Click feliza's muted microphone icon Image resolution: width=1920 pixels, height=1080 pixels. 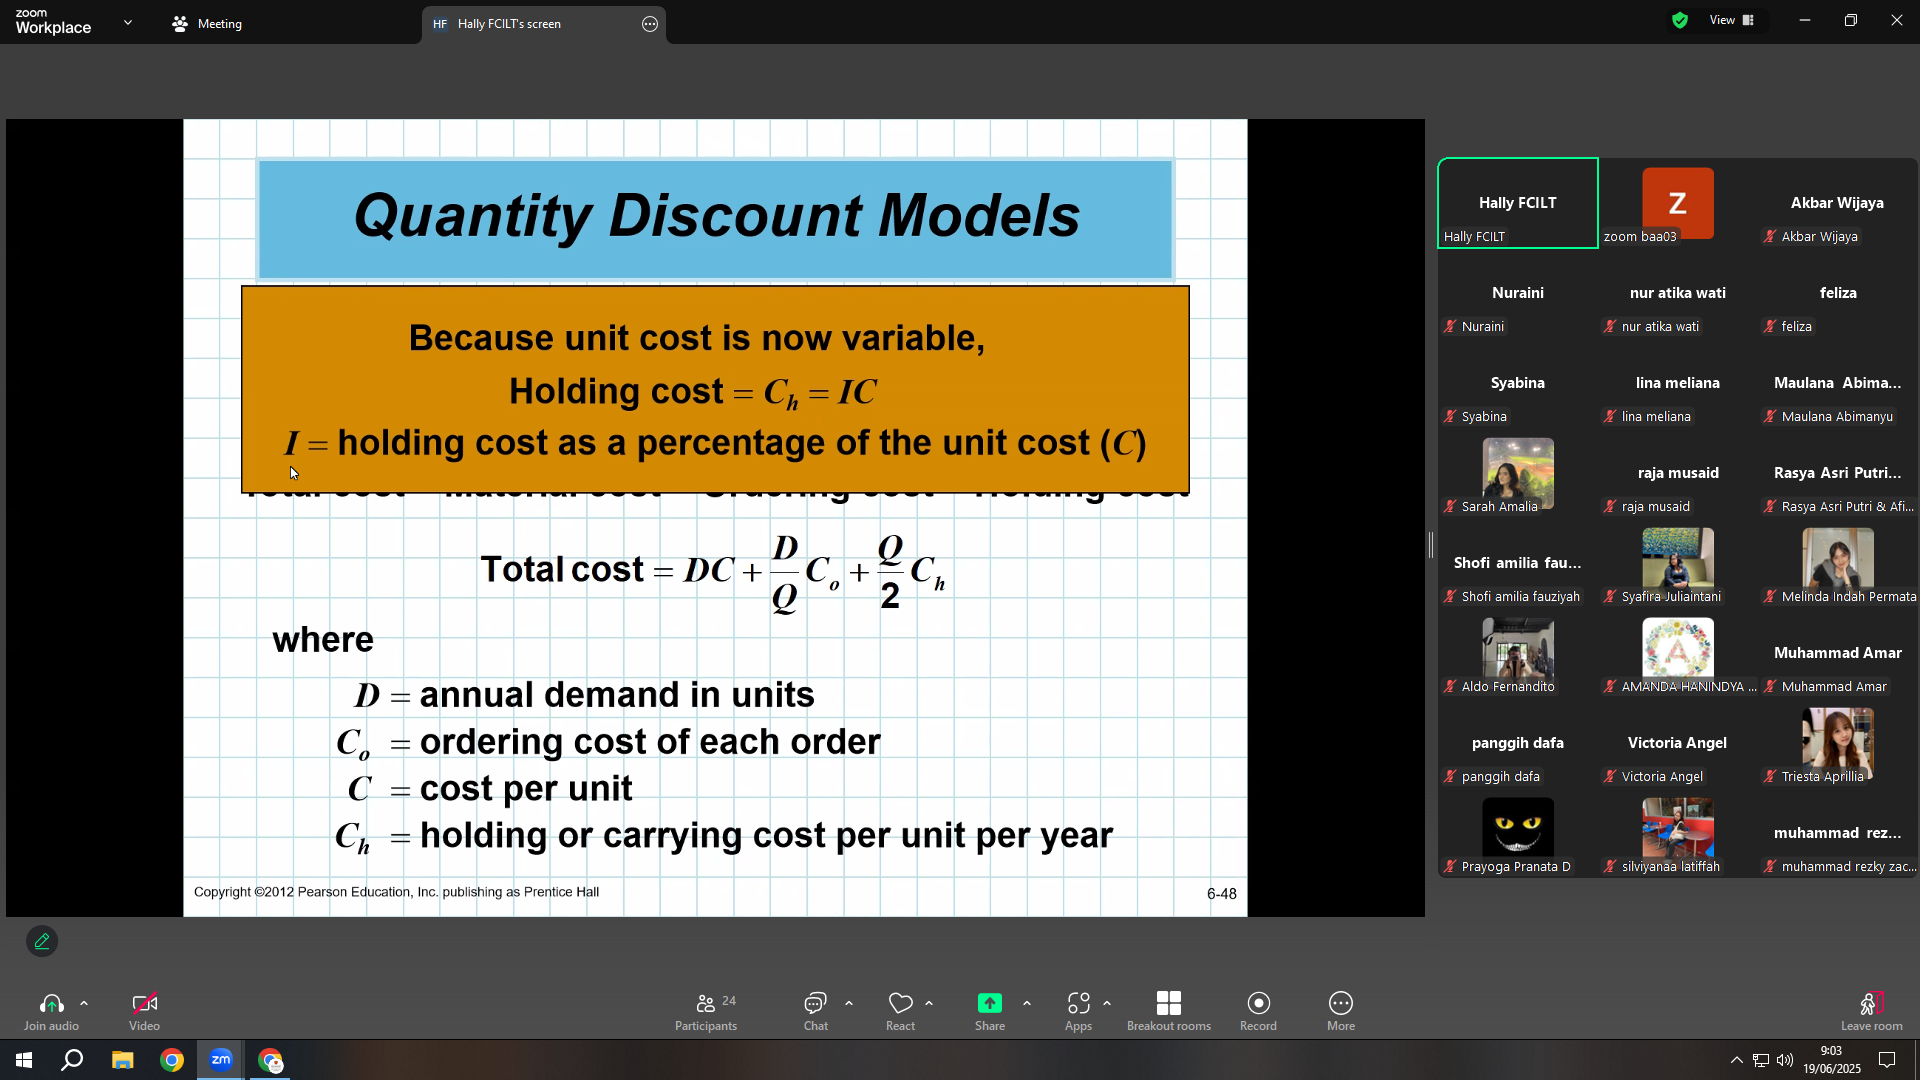(1770, 327)
